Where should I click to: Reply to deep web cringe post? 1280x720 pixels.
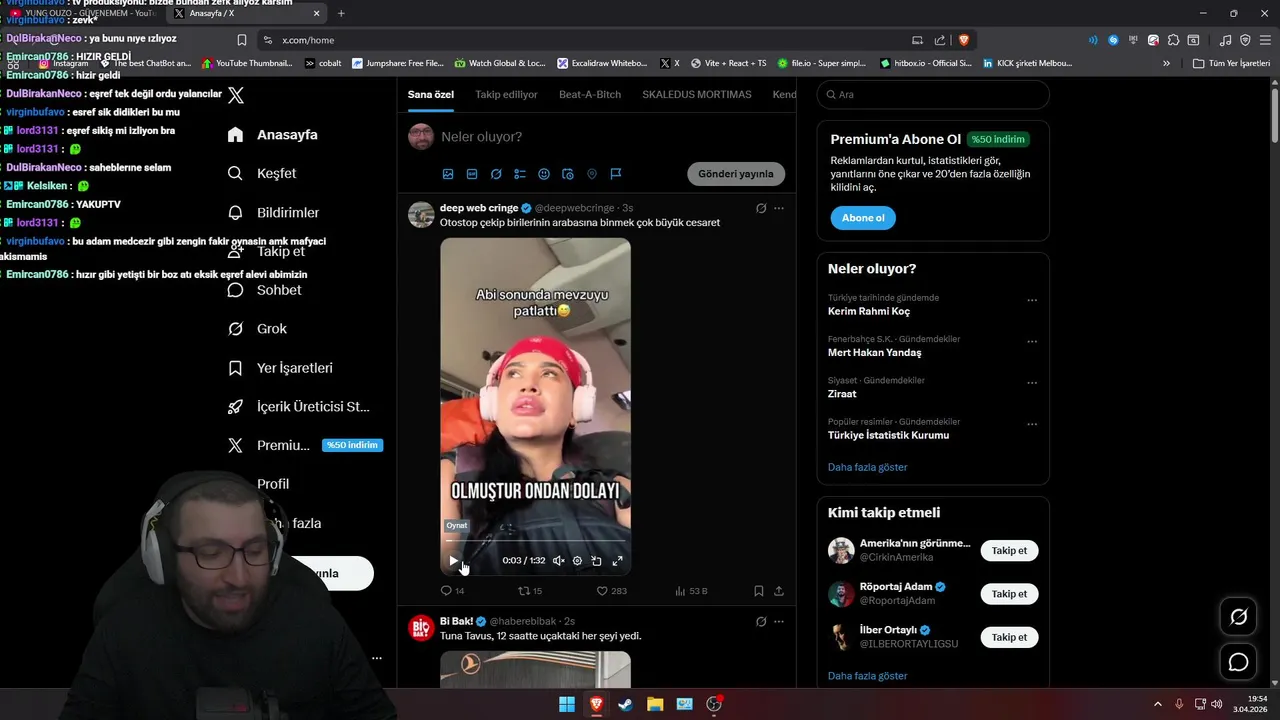(x=453, y=591)
